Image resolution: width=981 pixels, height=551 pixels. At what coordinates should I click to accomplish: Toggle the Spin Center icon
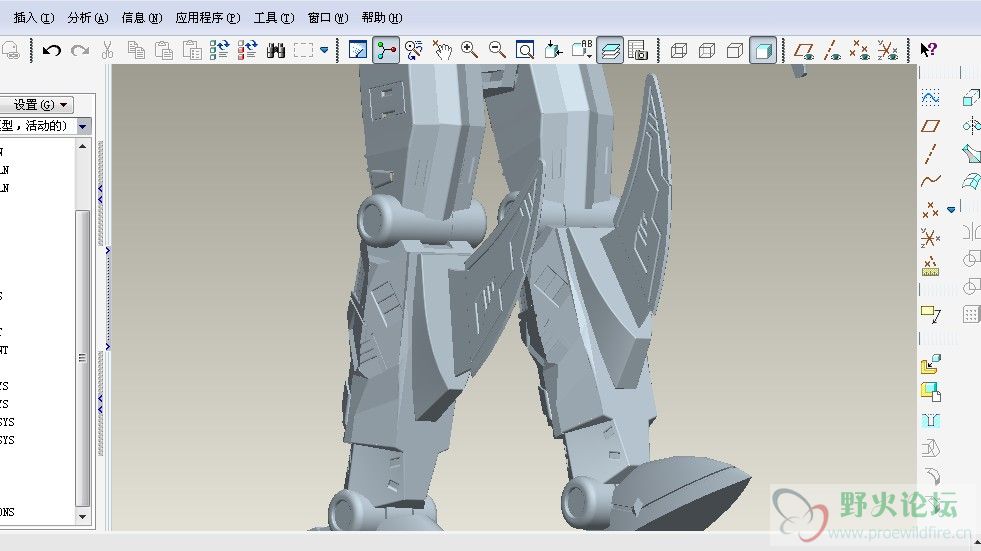[386, 50]
